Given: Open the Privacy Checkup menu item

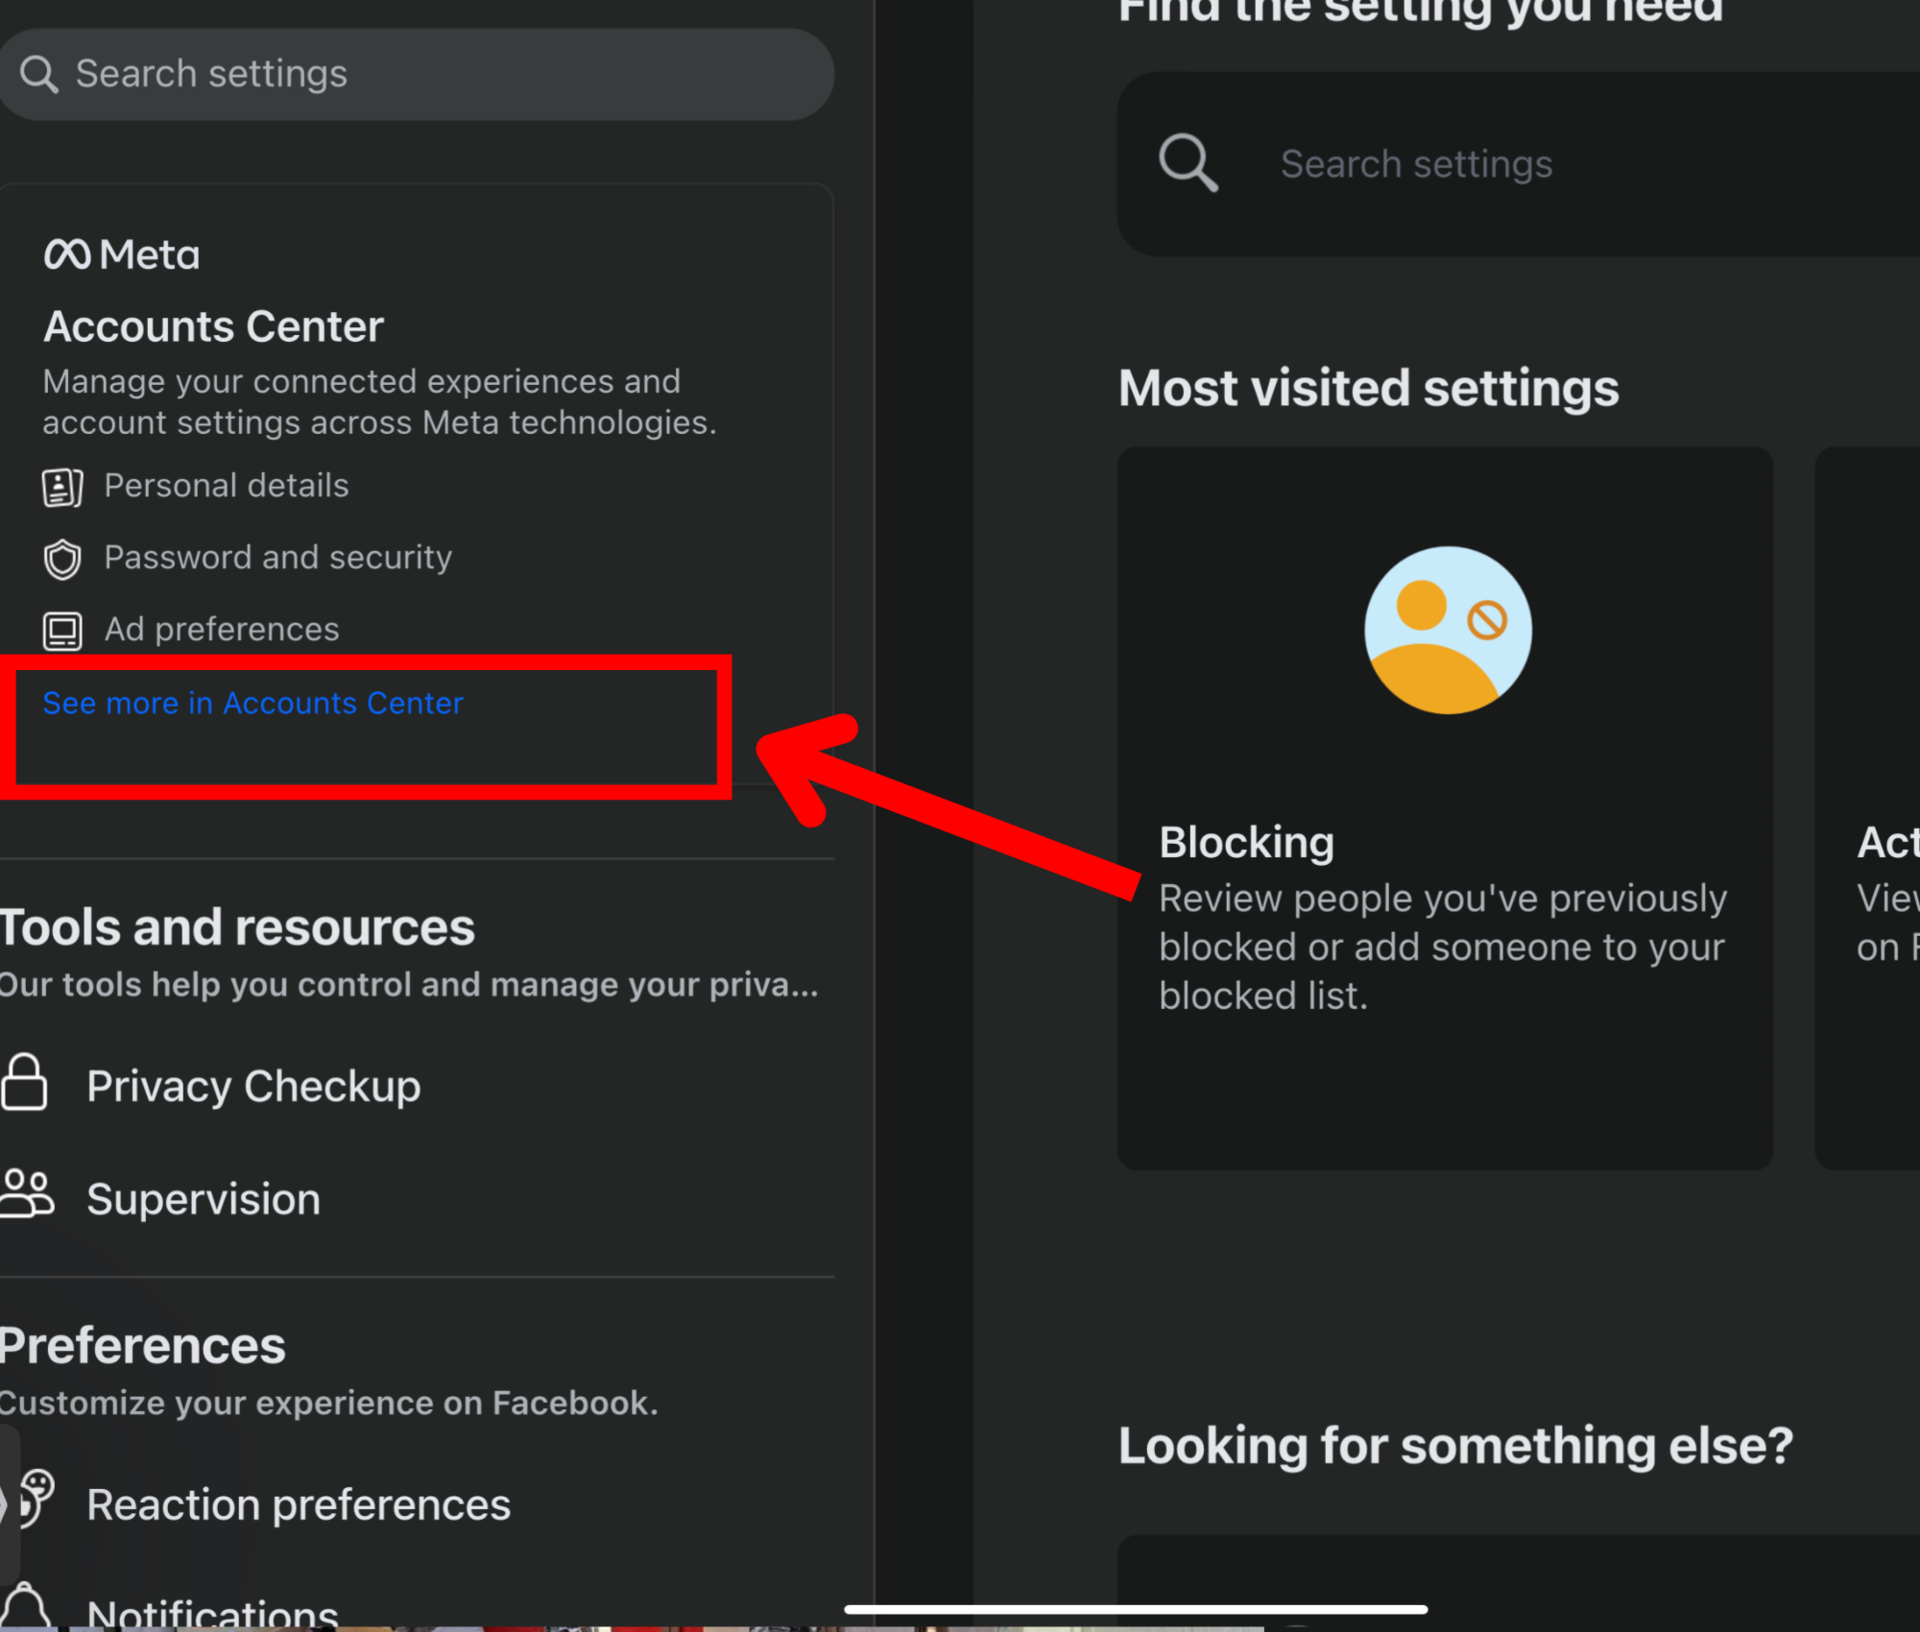Looking at the screenshot, I should 253,1086.
